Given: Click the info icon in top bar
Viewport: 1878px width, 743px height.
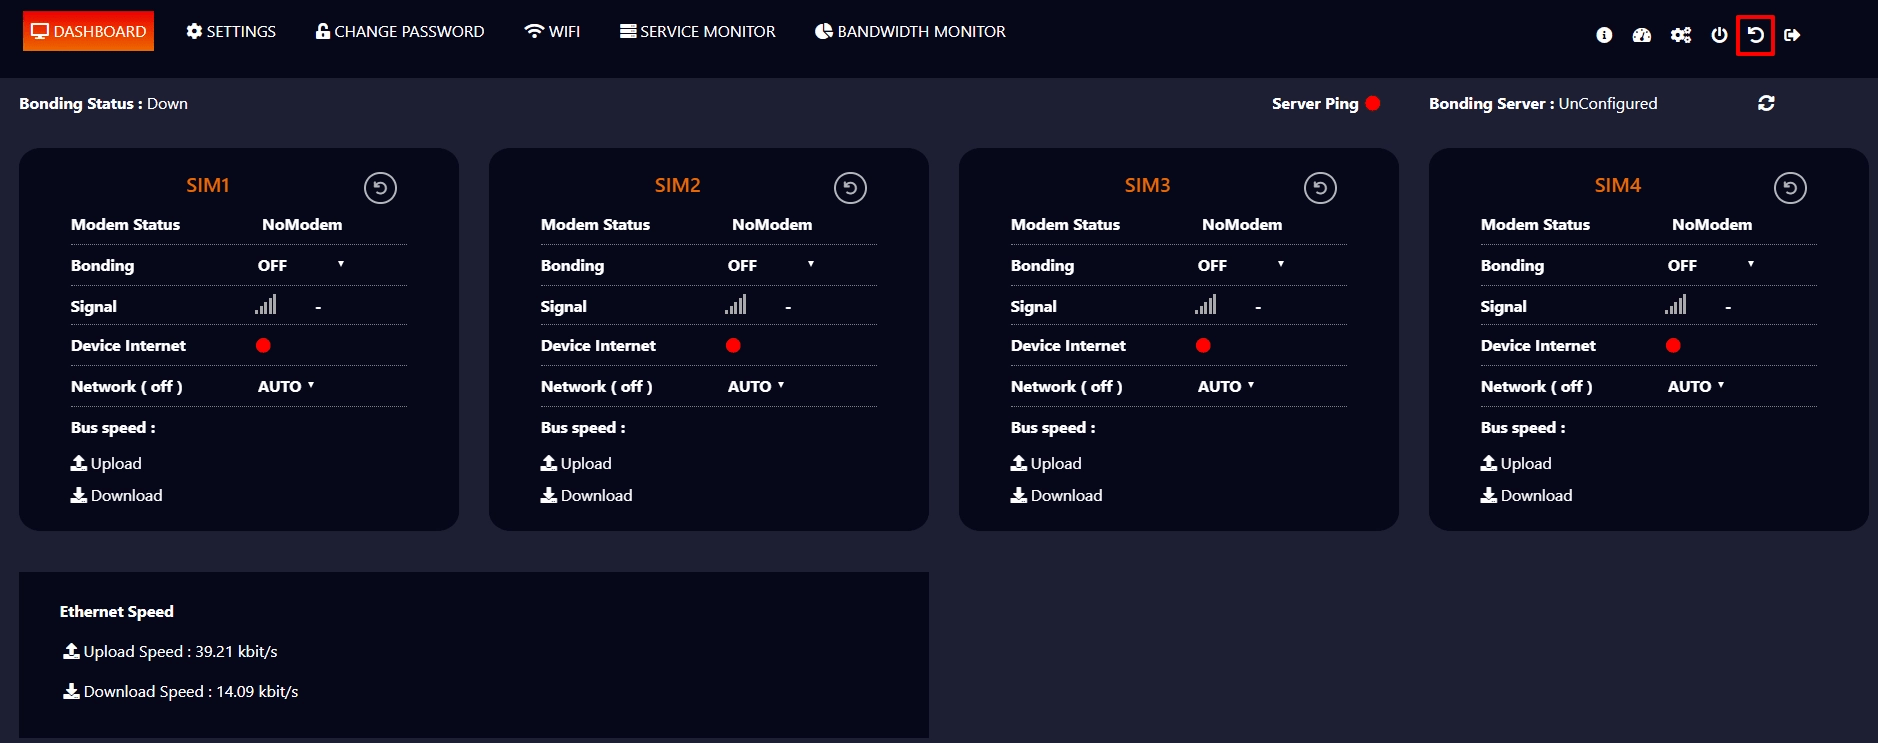Looking at the screenshot, I should pyautogui.click(x=1604, y=35).
